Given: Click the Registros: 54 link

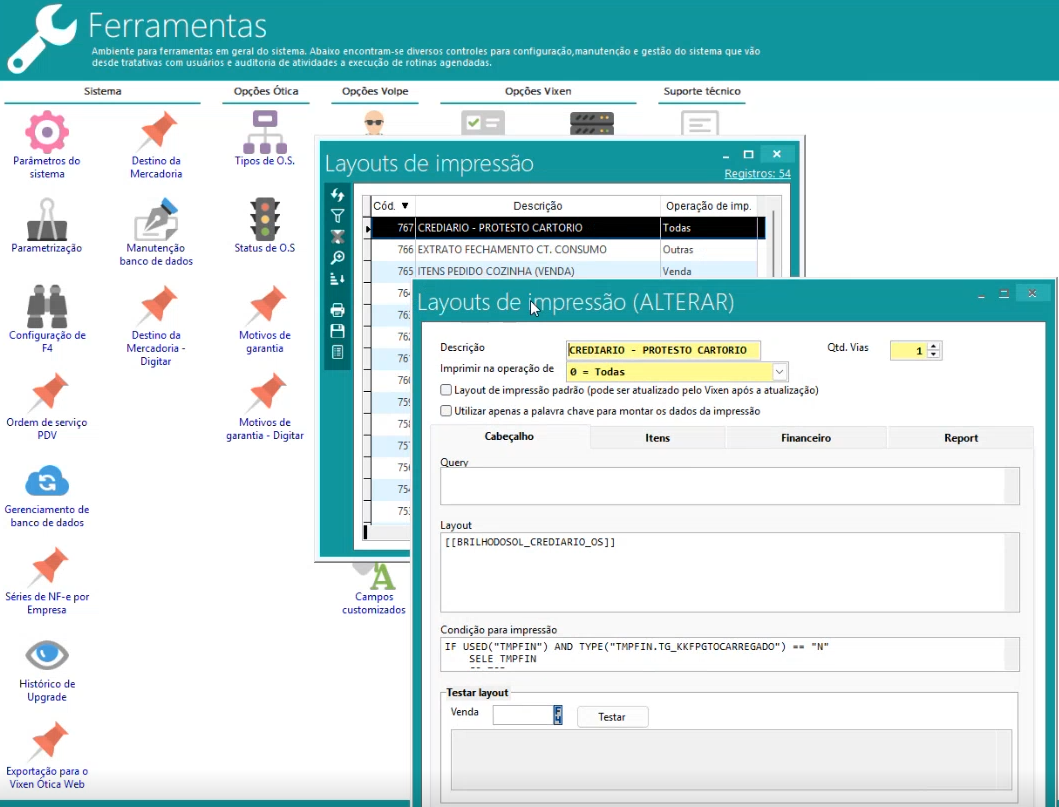Looking at the screenshot, I should click(x=757, y=174).
